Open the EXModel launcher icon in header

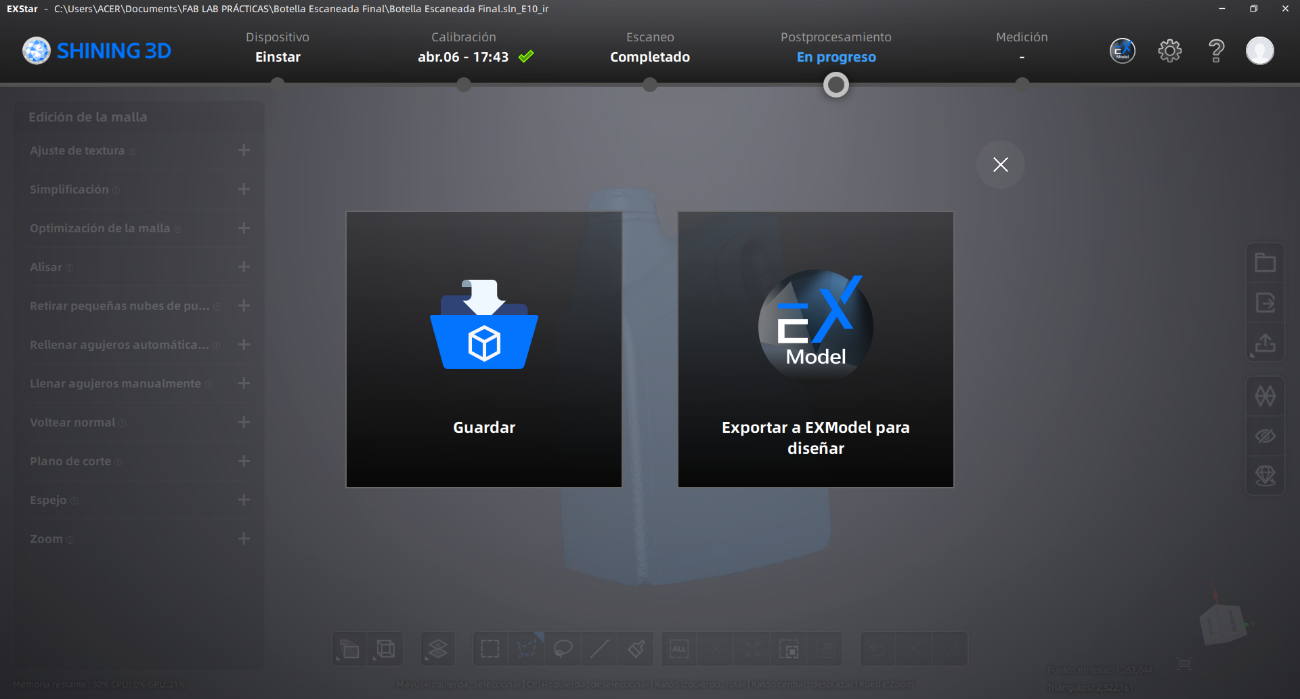pyautogui.click(x=1123, y=51)
